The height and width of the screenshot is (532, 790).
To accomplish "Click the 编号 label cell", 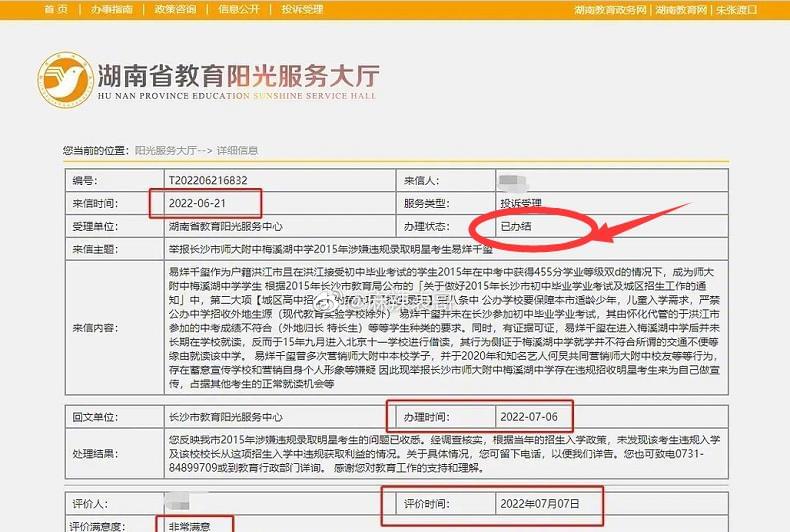I will pos(114,180).
